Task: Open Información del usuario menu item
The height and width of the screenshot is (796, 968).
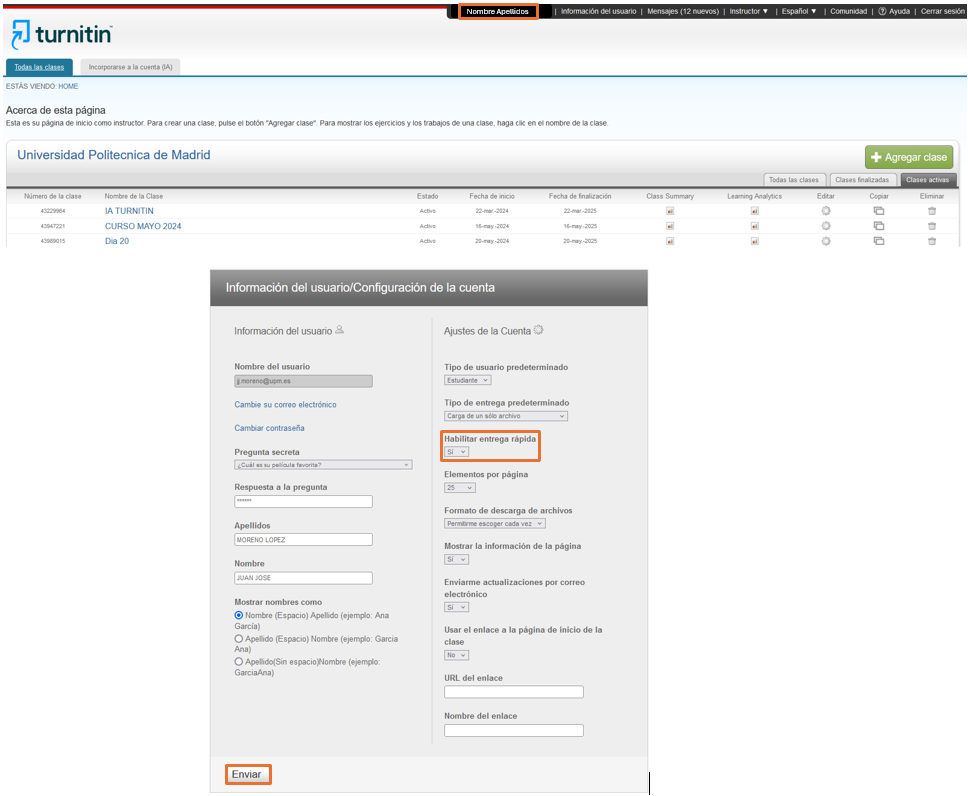Action: coord(598,11)
